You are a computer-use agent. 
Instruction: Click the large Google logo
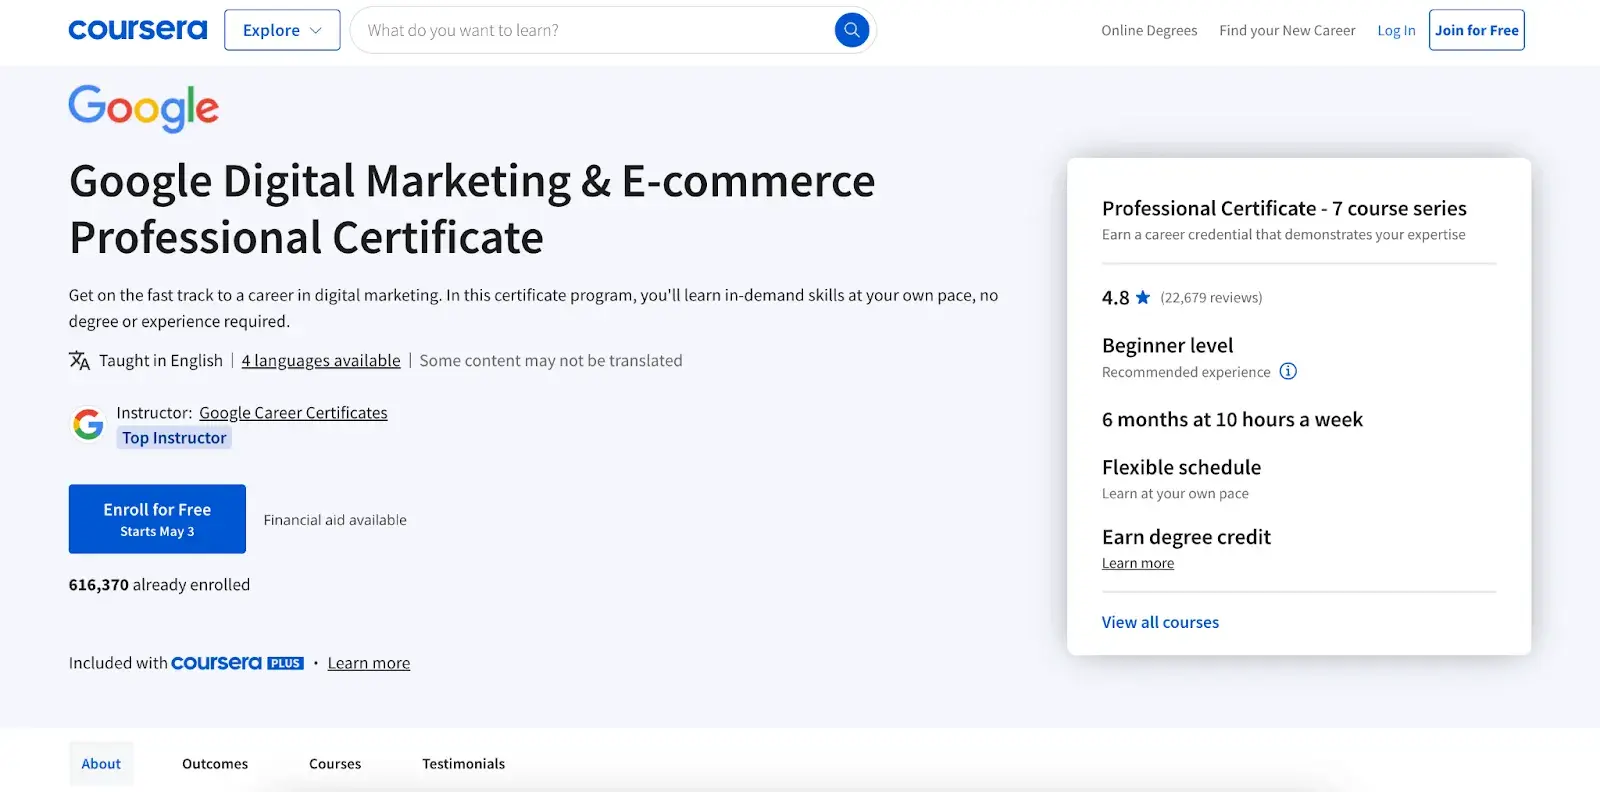click(143, 108)
